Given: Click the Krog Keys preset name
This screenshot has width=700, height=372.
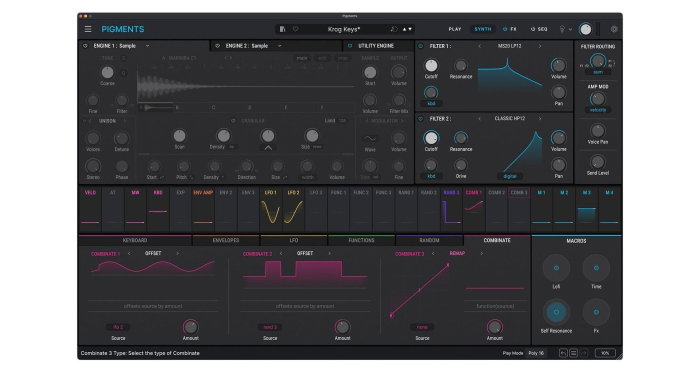Looking at the screenshot, I should click(344, 29).
